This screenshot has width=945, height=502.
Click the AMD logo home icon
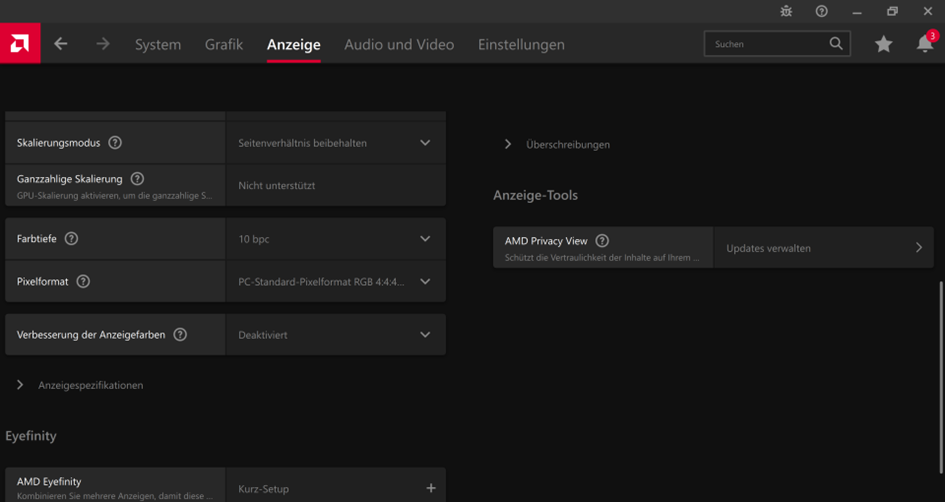pyautogui.click(x=20, y=43)
